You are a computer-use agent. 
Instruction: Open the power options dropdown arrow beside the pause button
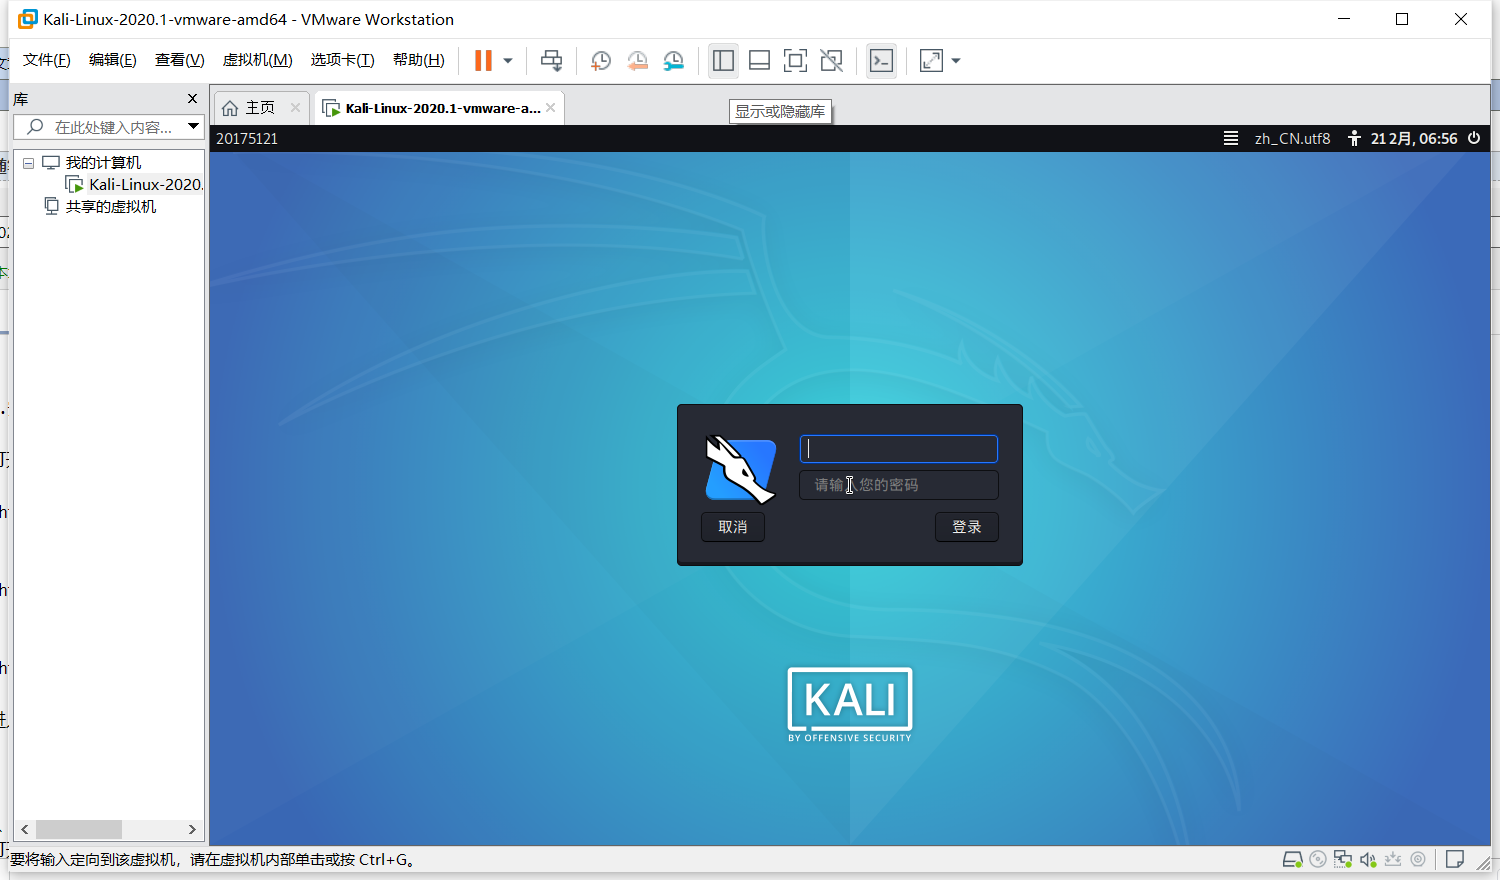(508, 61)
